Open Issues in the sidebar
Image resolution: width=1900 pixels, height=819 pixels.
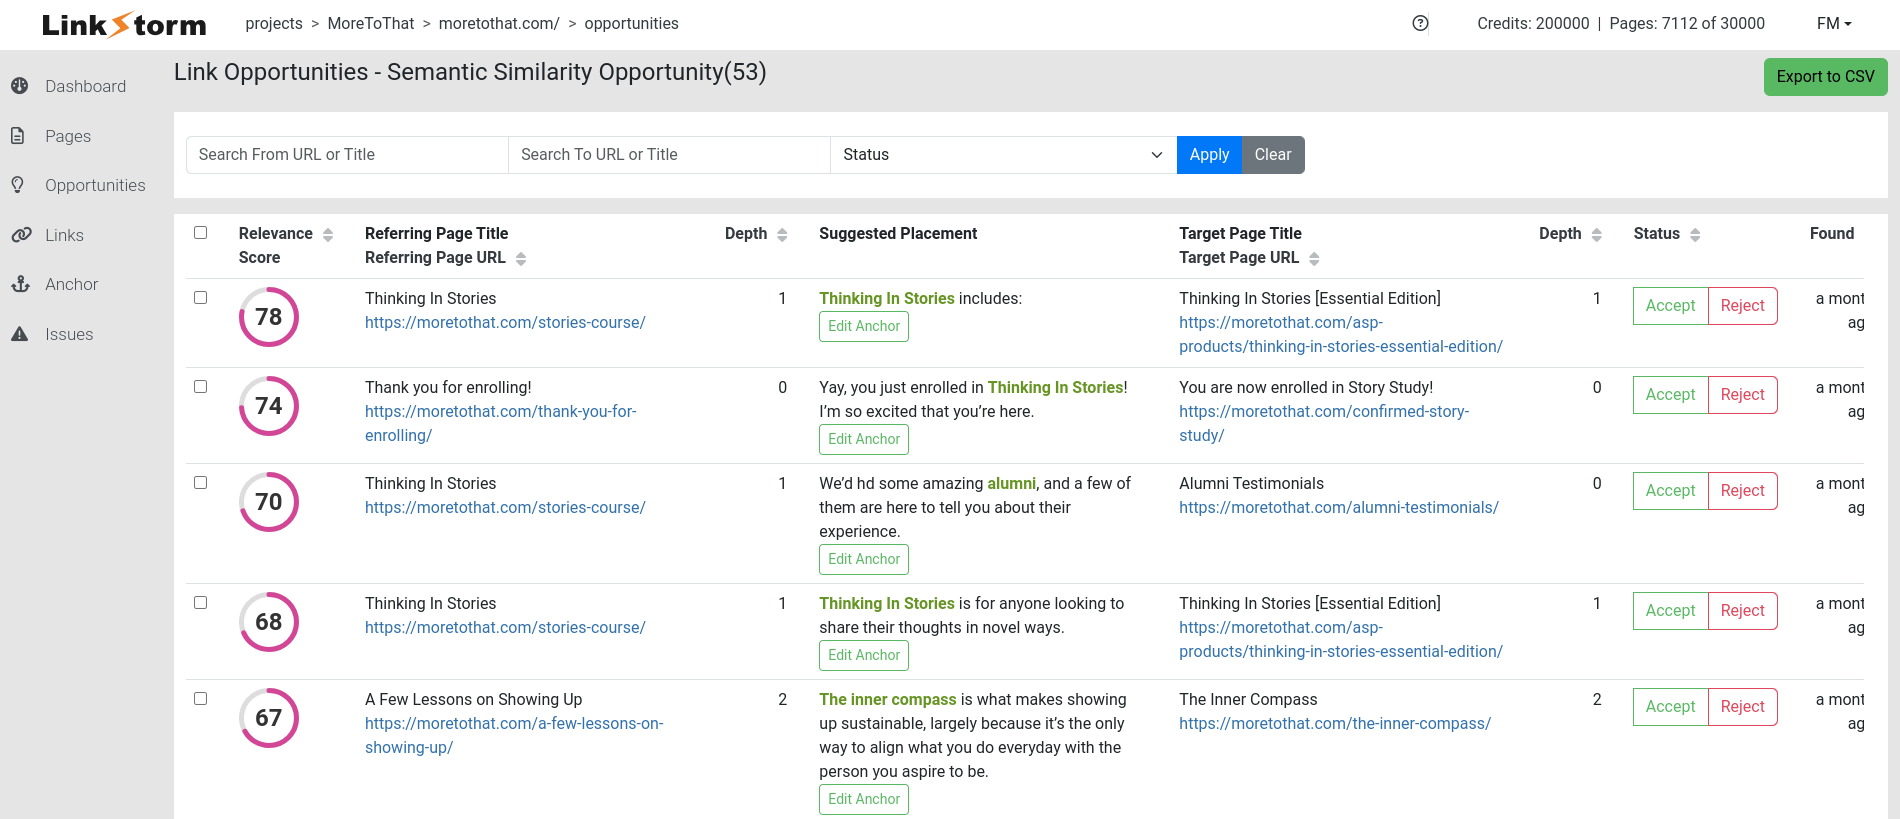point(69,334)
